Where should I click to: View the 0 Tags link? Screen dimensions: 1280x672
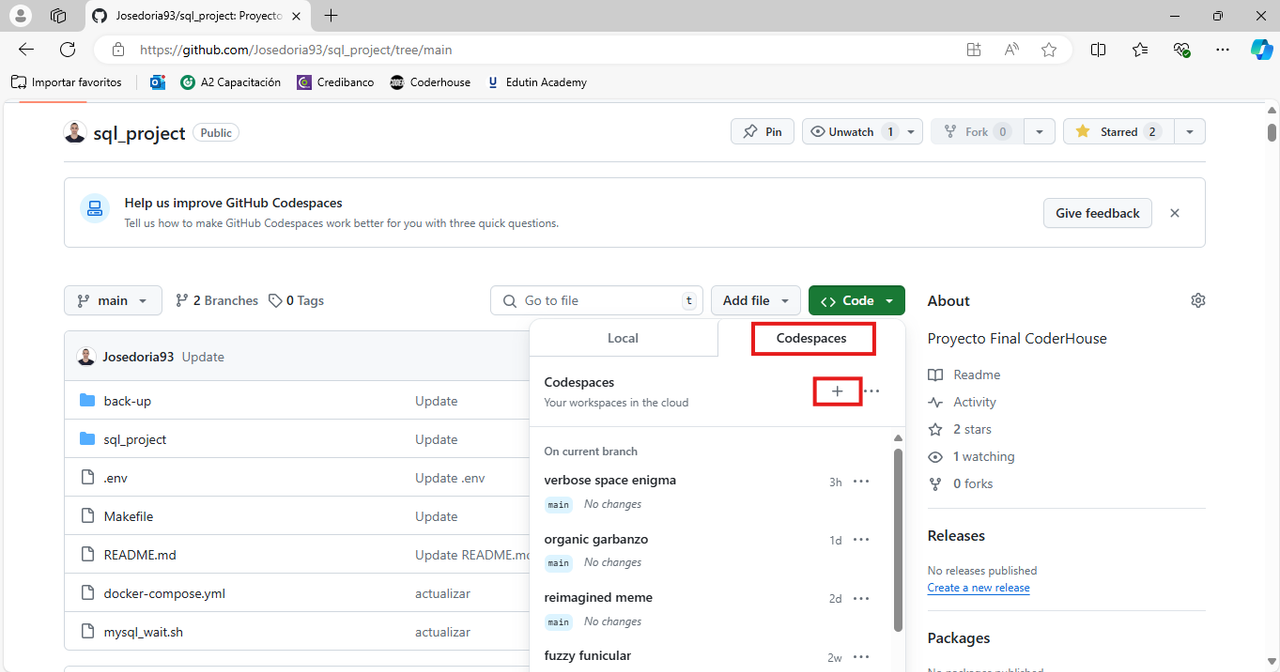tap(296, 301)
